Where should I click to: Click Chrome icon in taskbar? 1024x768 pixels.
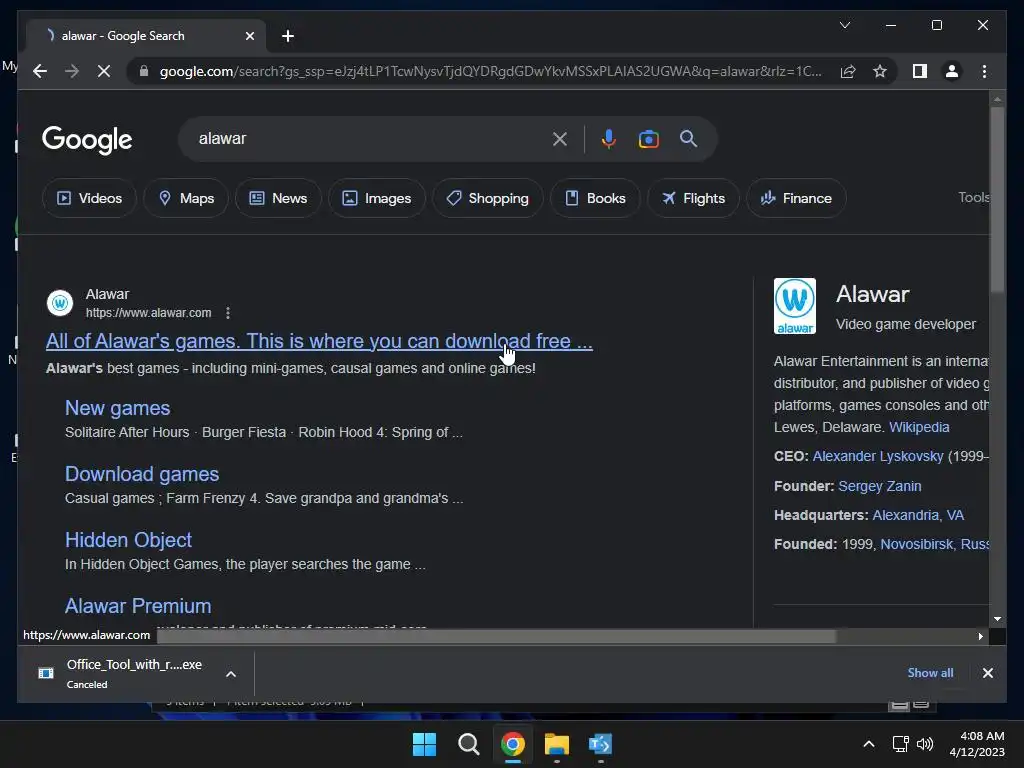[513, 744]
